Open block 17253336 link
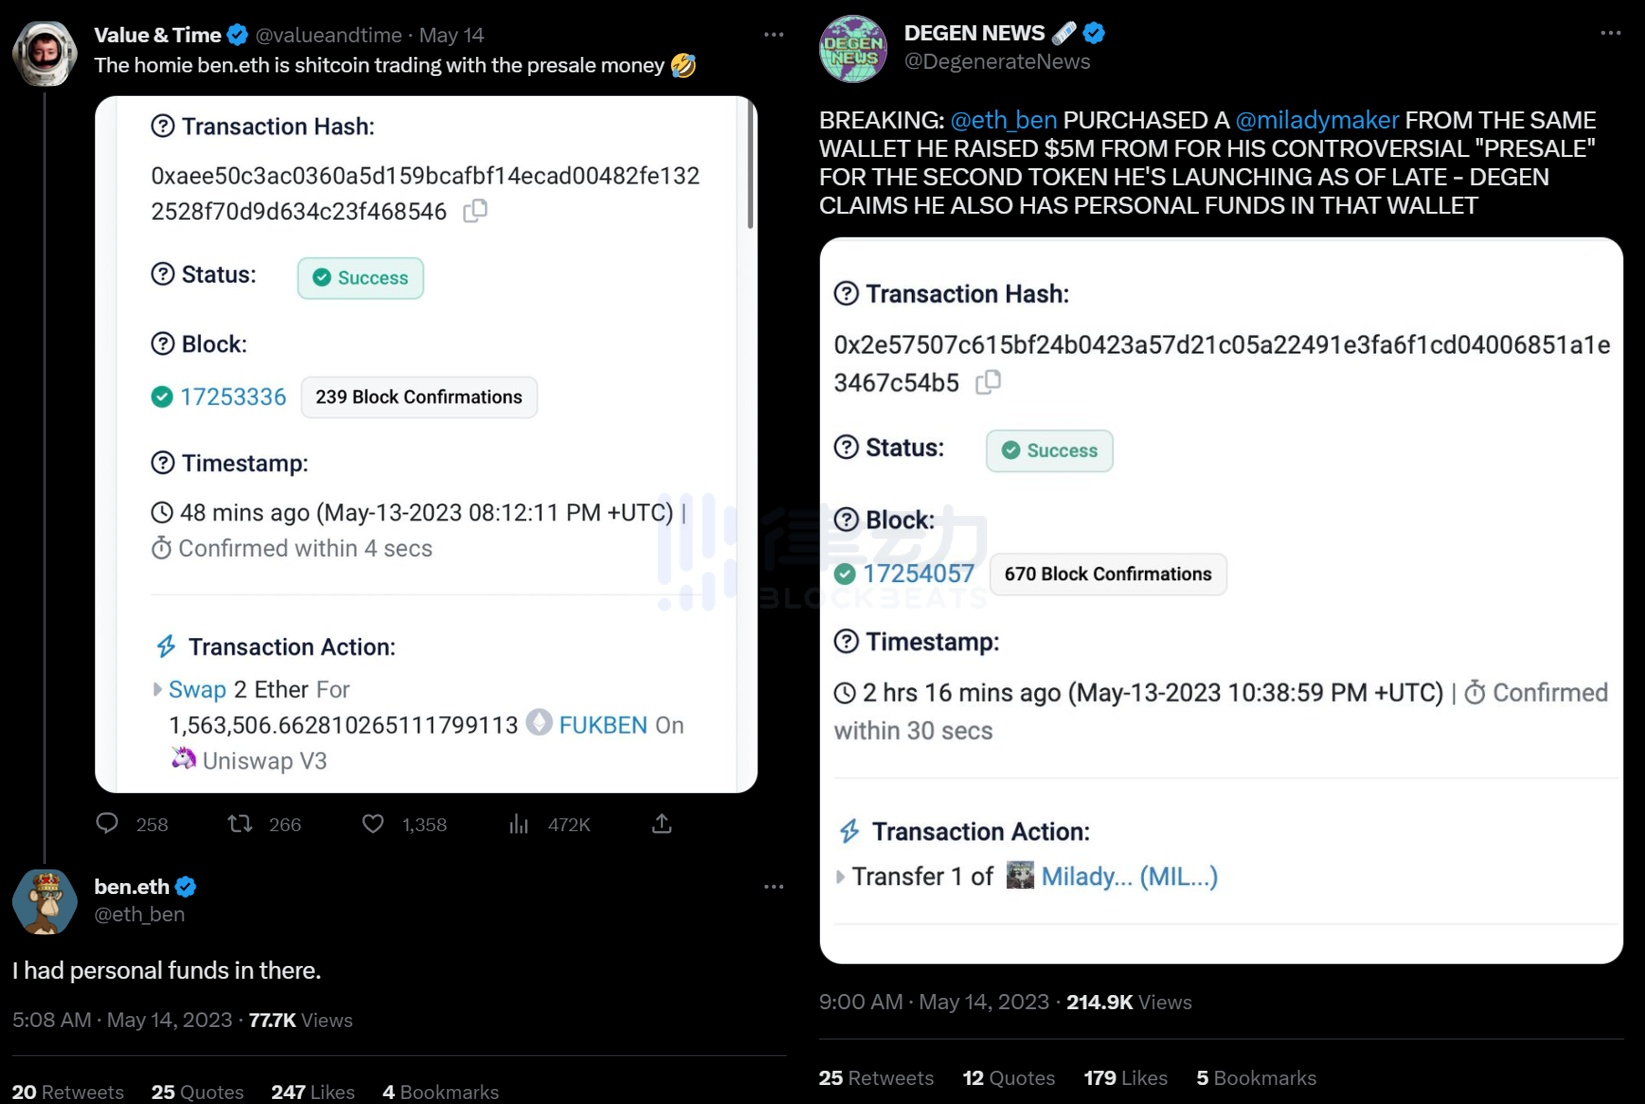The image size is (1645, 1104). [232, 397]
